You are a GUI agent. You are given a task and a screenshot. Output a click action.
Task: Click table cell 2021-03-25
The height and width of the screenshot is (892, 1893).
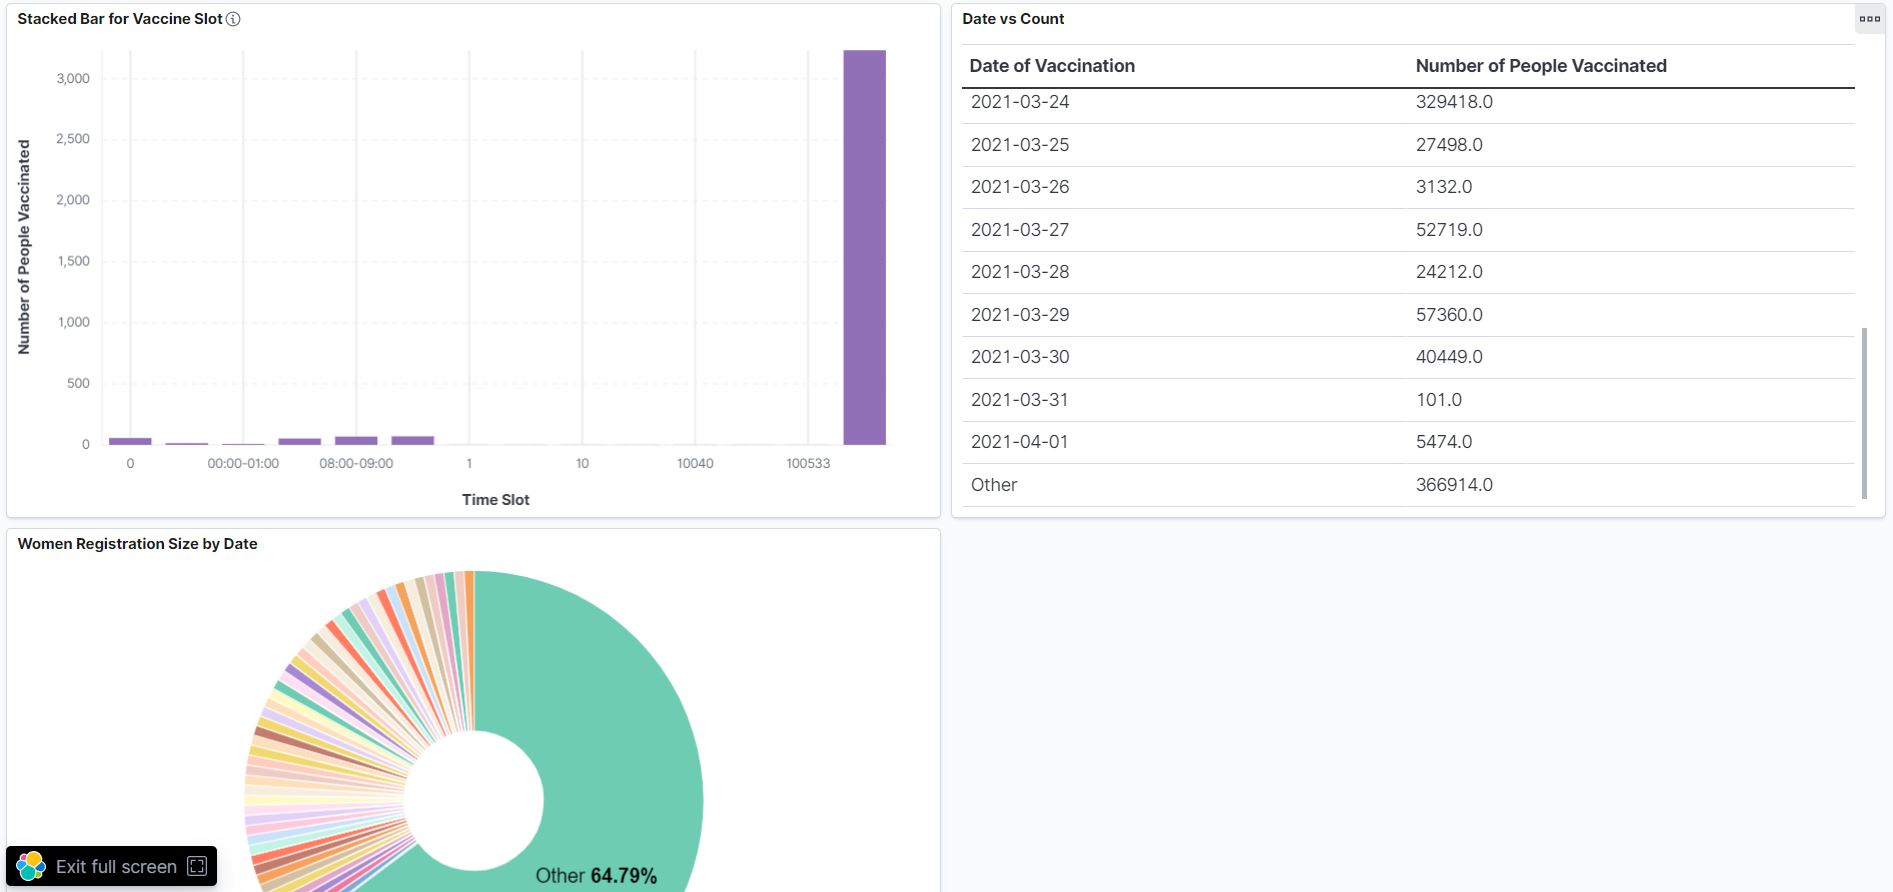point(1020,145)
